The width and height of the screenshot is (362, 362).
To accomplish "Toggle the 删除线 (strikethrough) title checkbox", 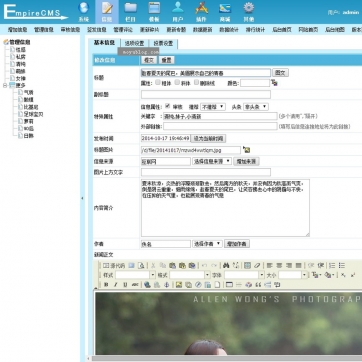I will (196, 82).
